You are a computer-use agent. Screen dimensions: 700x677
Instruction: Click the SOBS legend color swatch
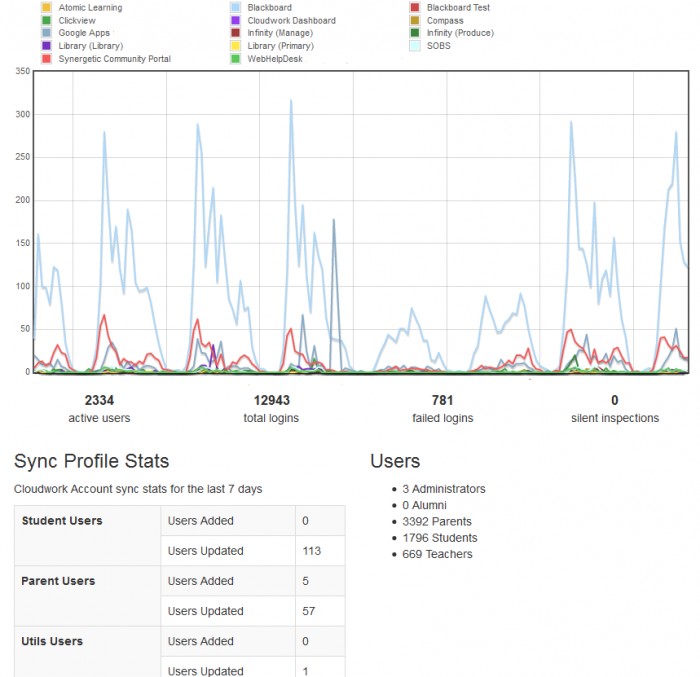tap(415, 46)
